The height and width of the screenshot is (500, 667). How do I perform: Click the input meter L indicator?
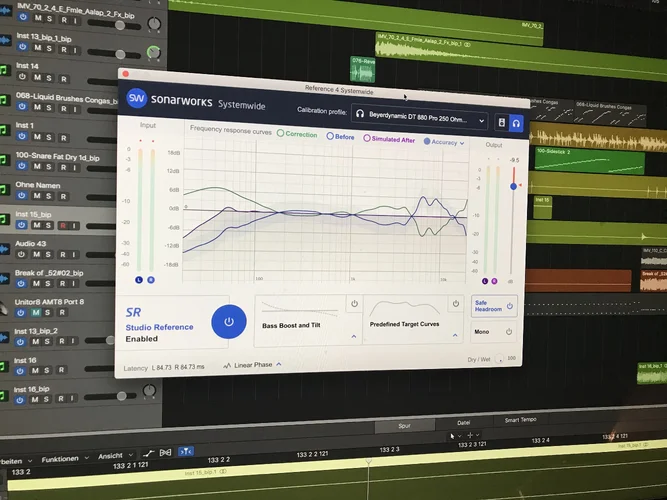tap(139, 280)
